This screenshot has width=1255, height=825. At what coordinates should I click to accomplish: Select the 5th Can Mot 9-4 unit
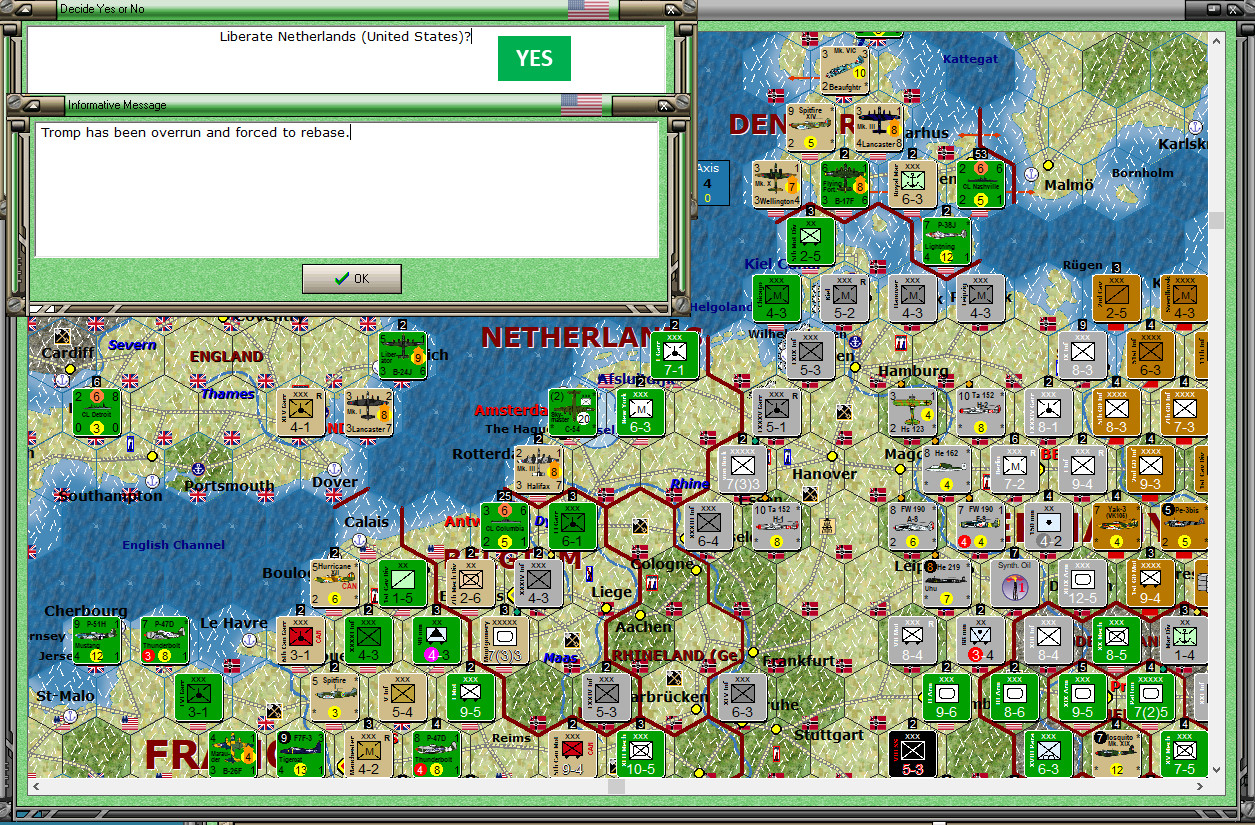(x=573, y=755)
